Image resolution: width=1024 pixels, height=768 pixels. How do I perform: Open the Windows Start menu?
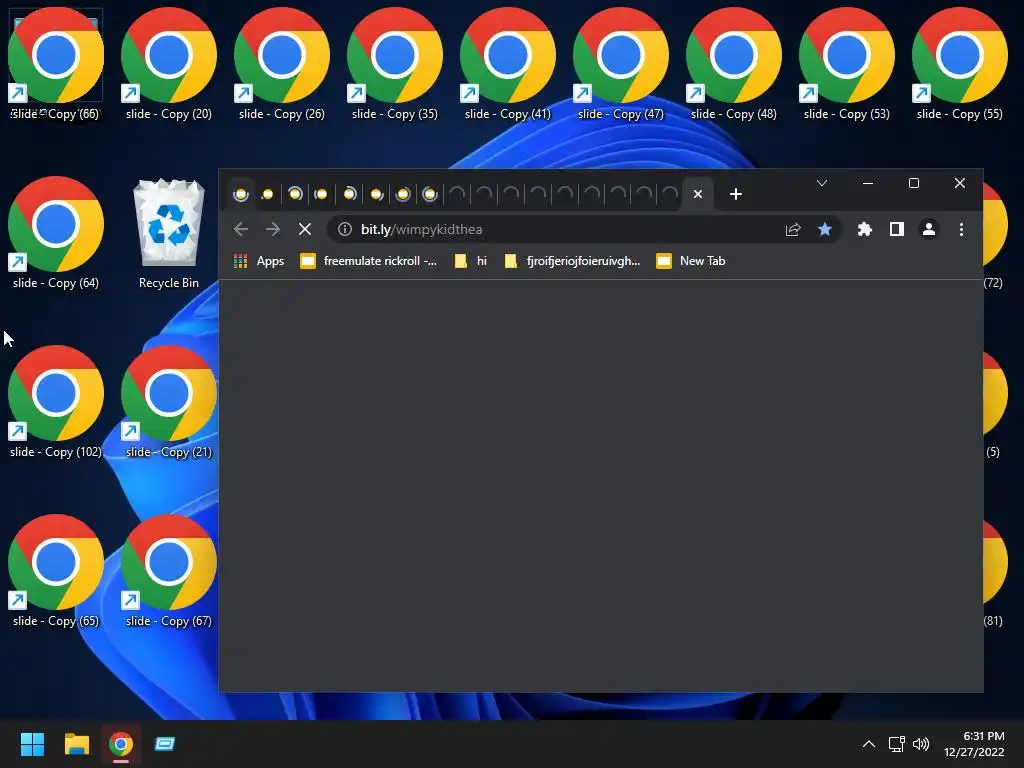32,744
